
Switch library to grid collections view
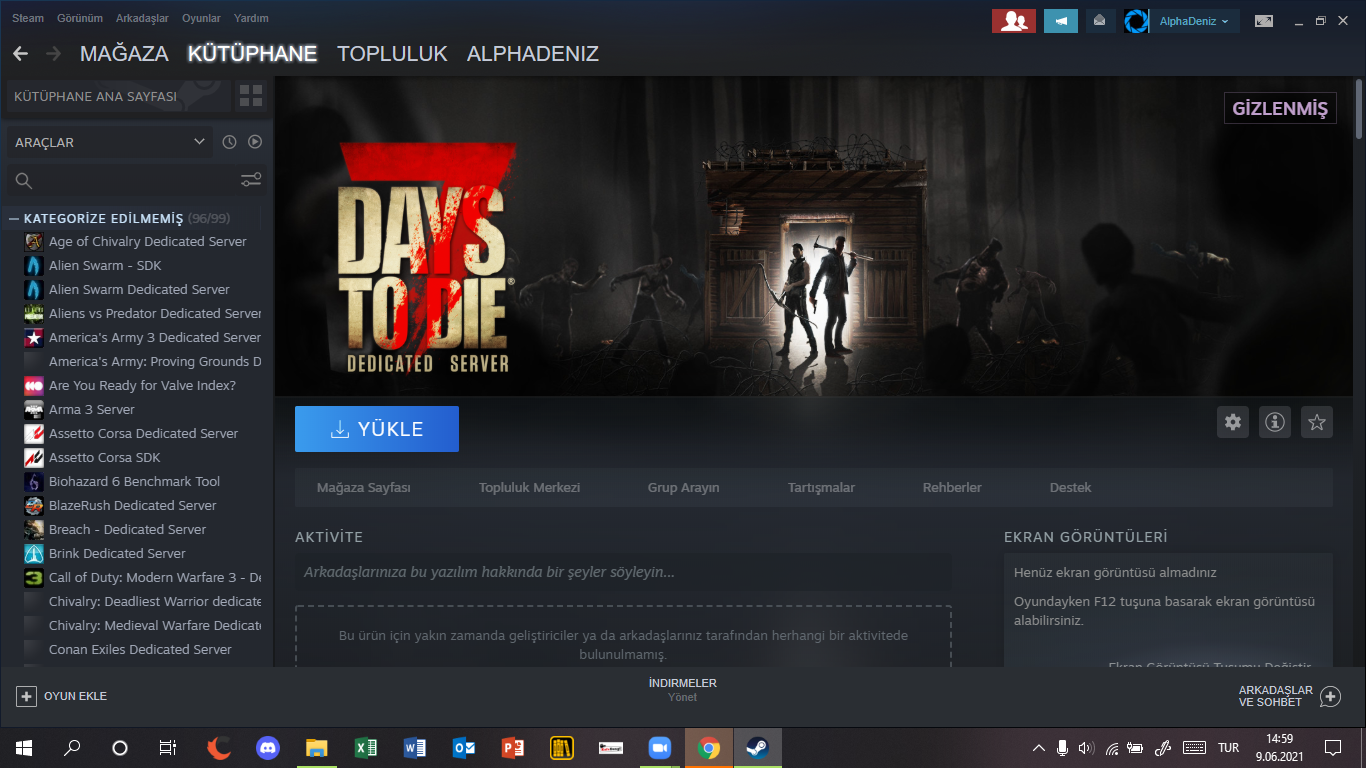coord(251,96)
